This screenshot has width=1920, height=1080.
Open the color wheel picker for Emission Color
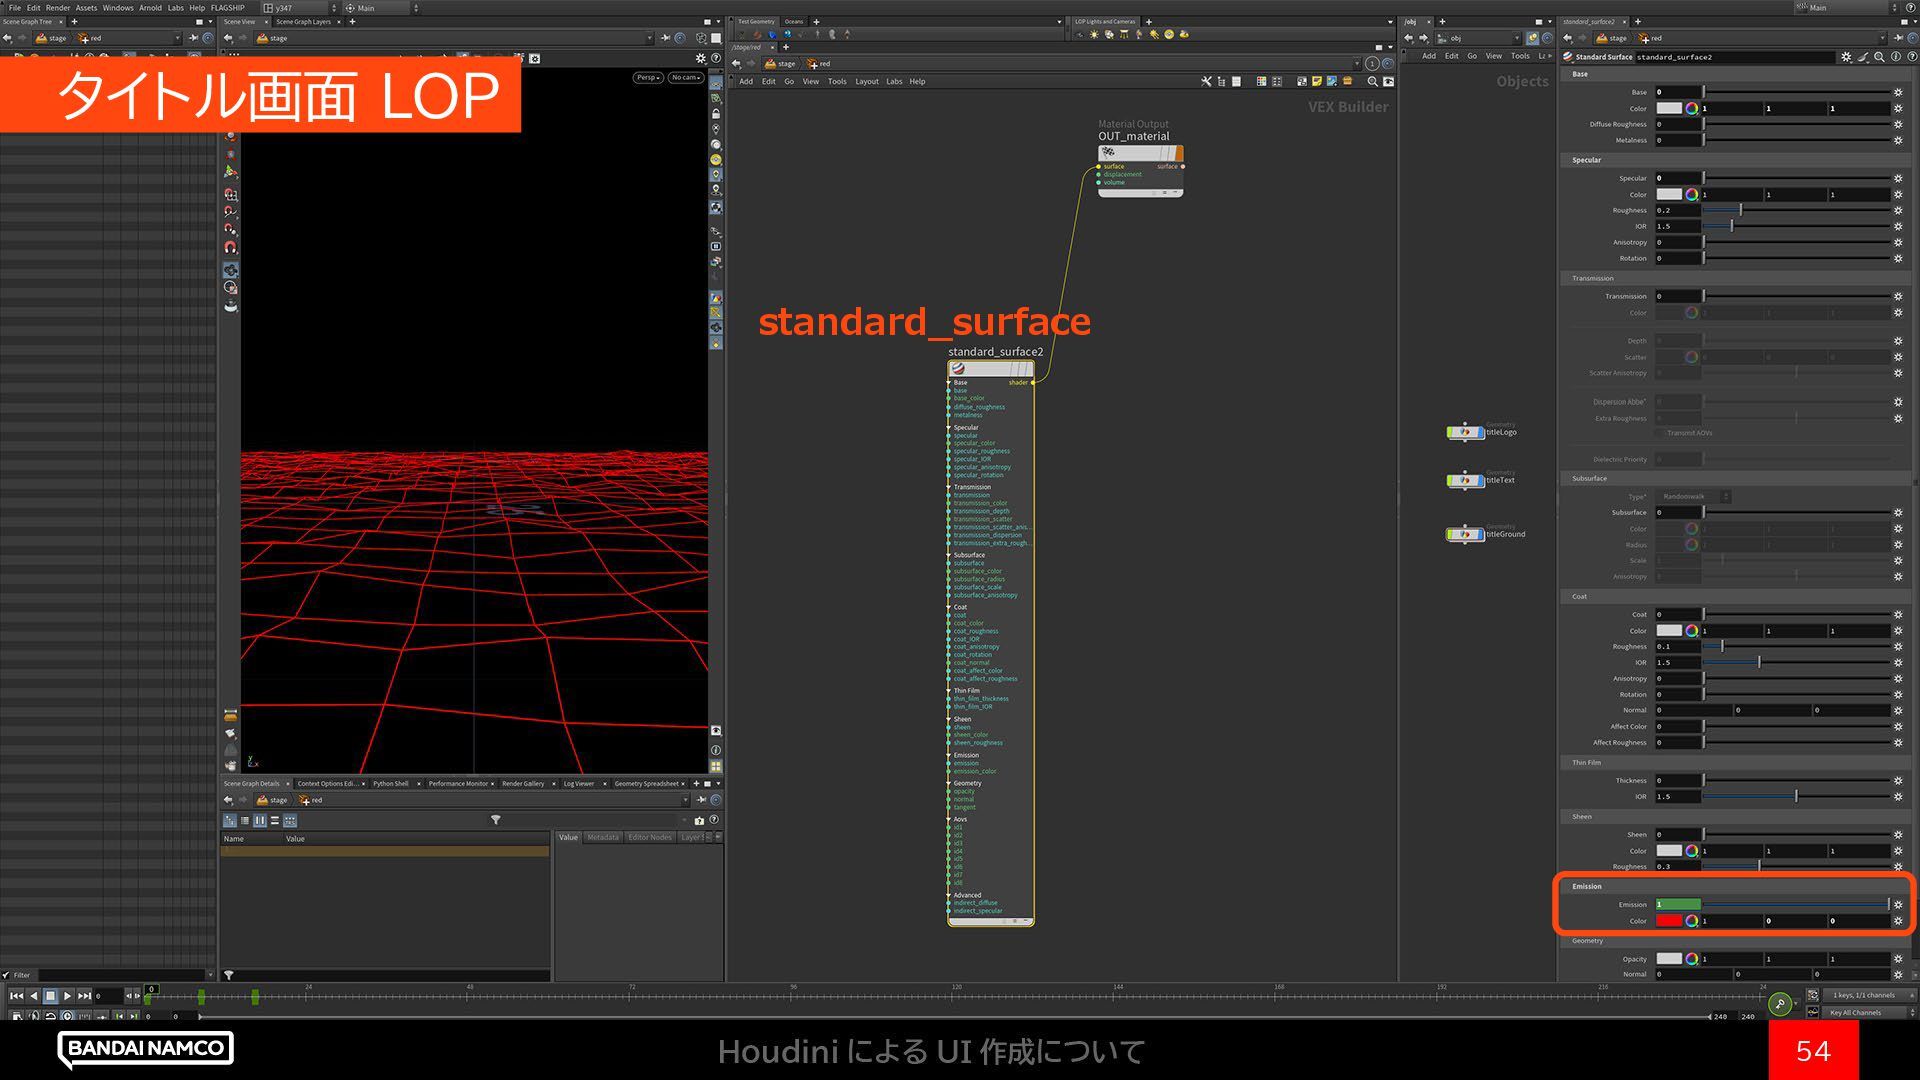pyautogui.click(x=1691, y=921)
